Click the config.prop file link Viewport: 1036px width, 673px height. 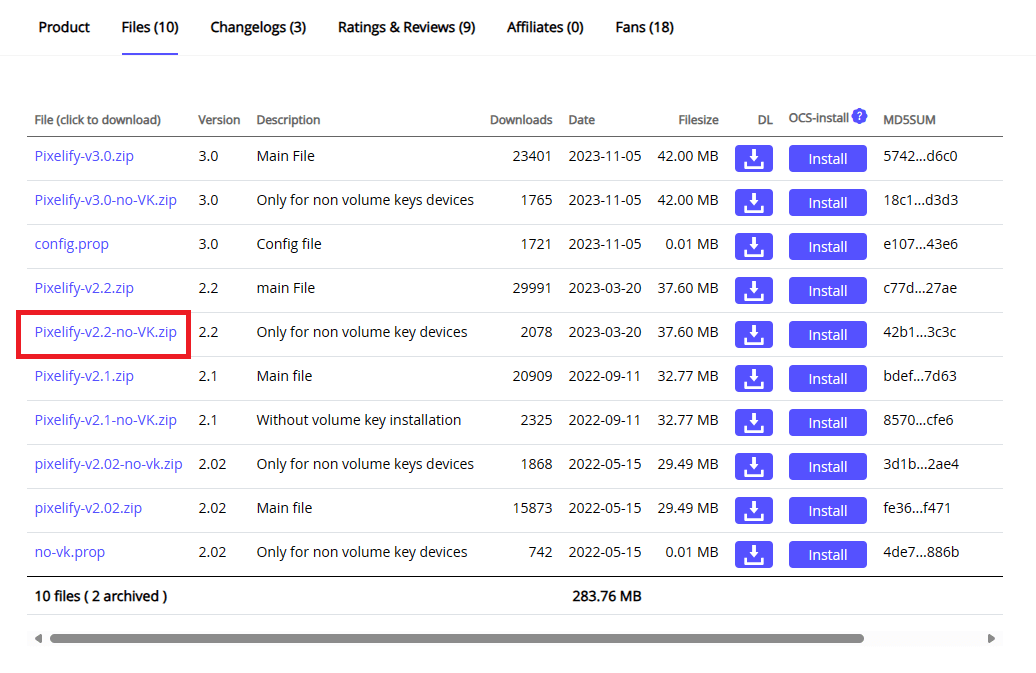pos(71,244)
